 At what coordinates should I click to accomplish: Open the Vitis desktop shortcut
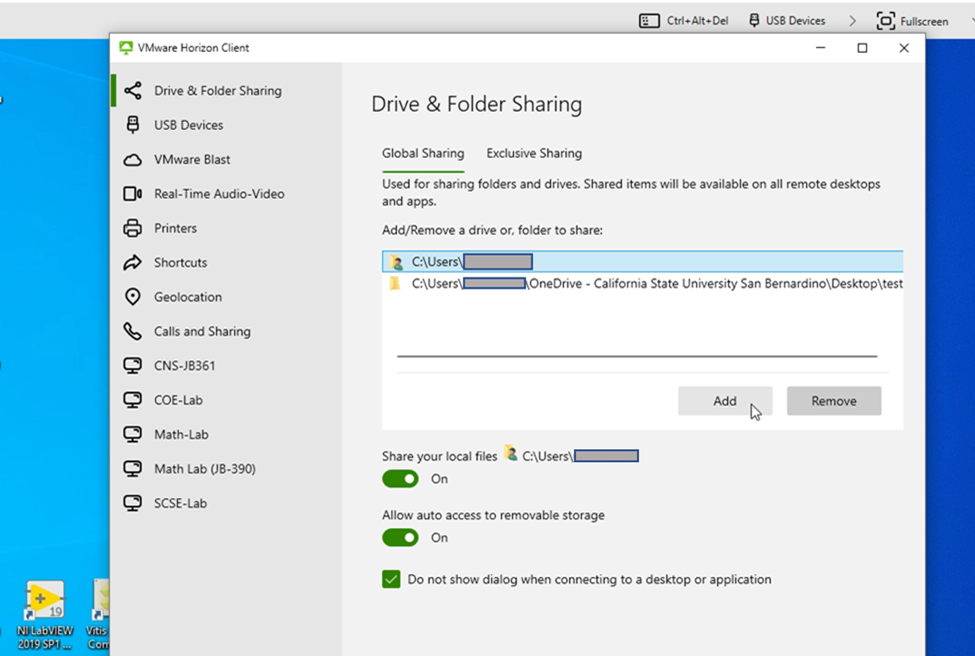(98, 615)
